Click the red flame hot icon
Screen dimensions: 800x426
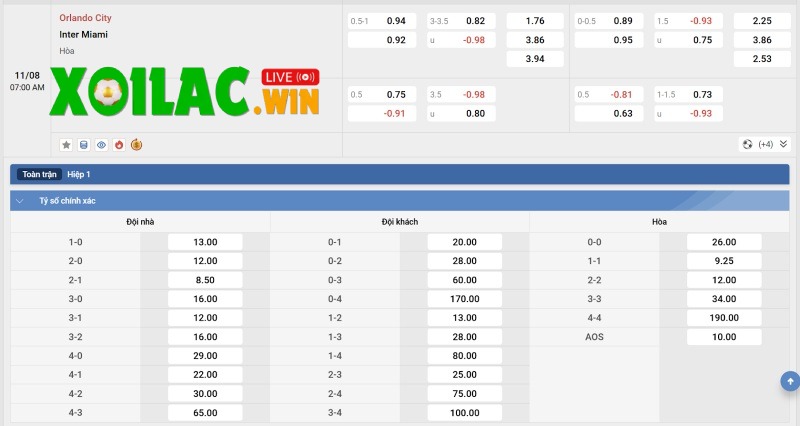(119, 144)
